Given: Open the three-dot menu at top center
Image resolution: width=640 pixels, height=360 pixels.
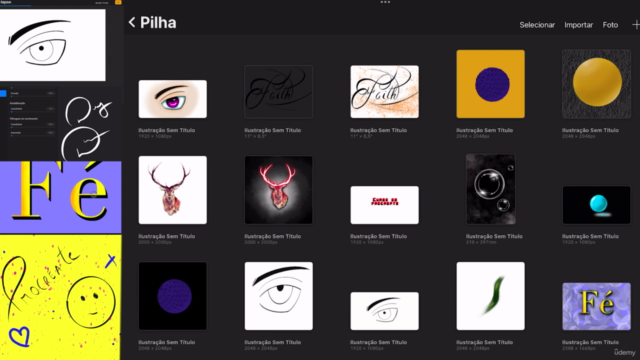Looking at the screenshot, I should point(385,2).
